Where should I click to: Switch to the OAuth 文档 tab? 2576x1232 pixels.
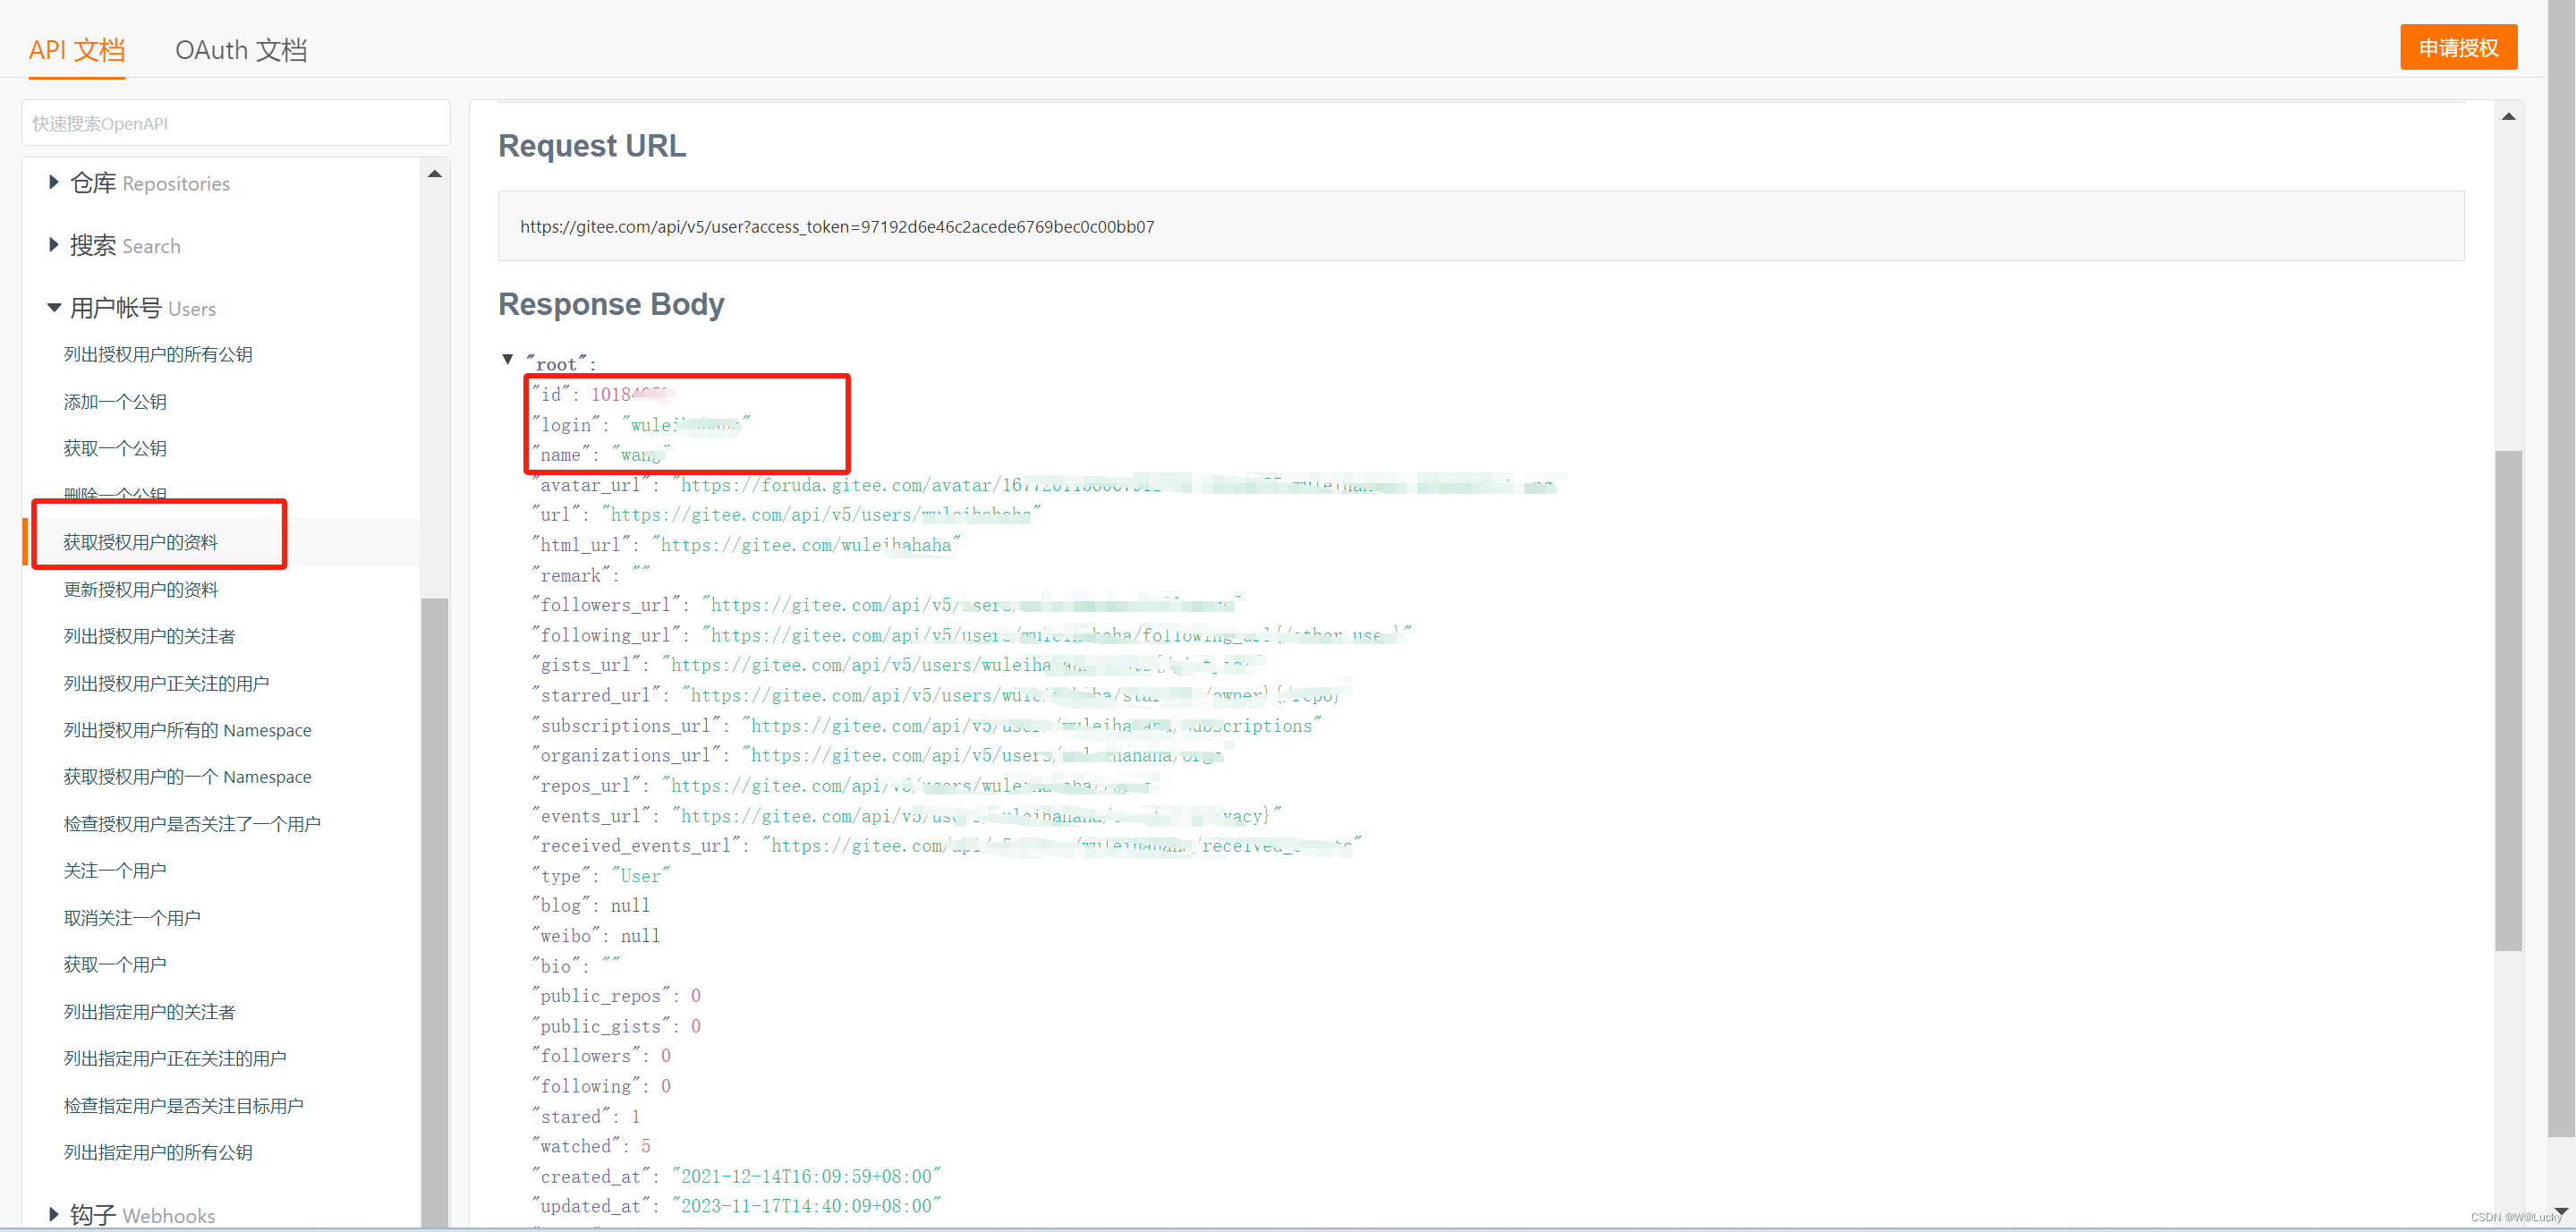coord(240,50)
